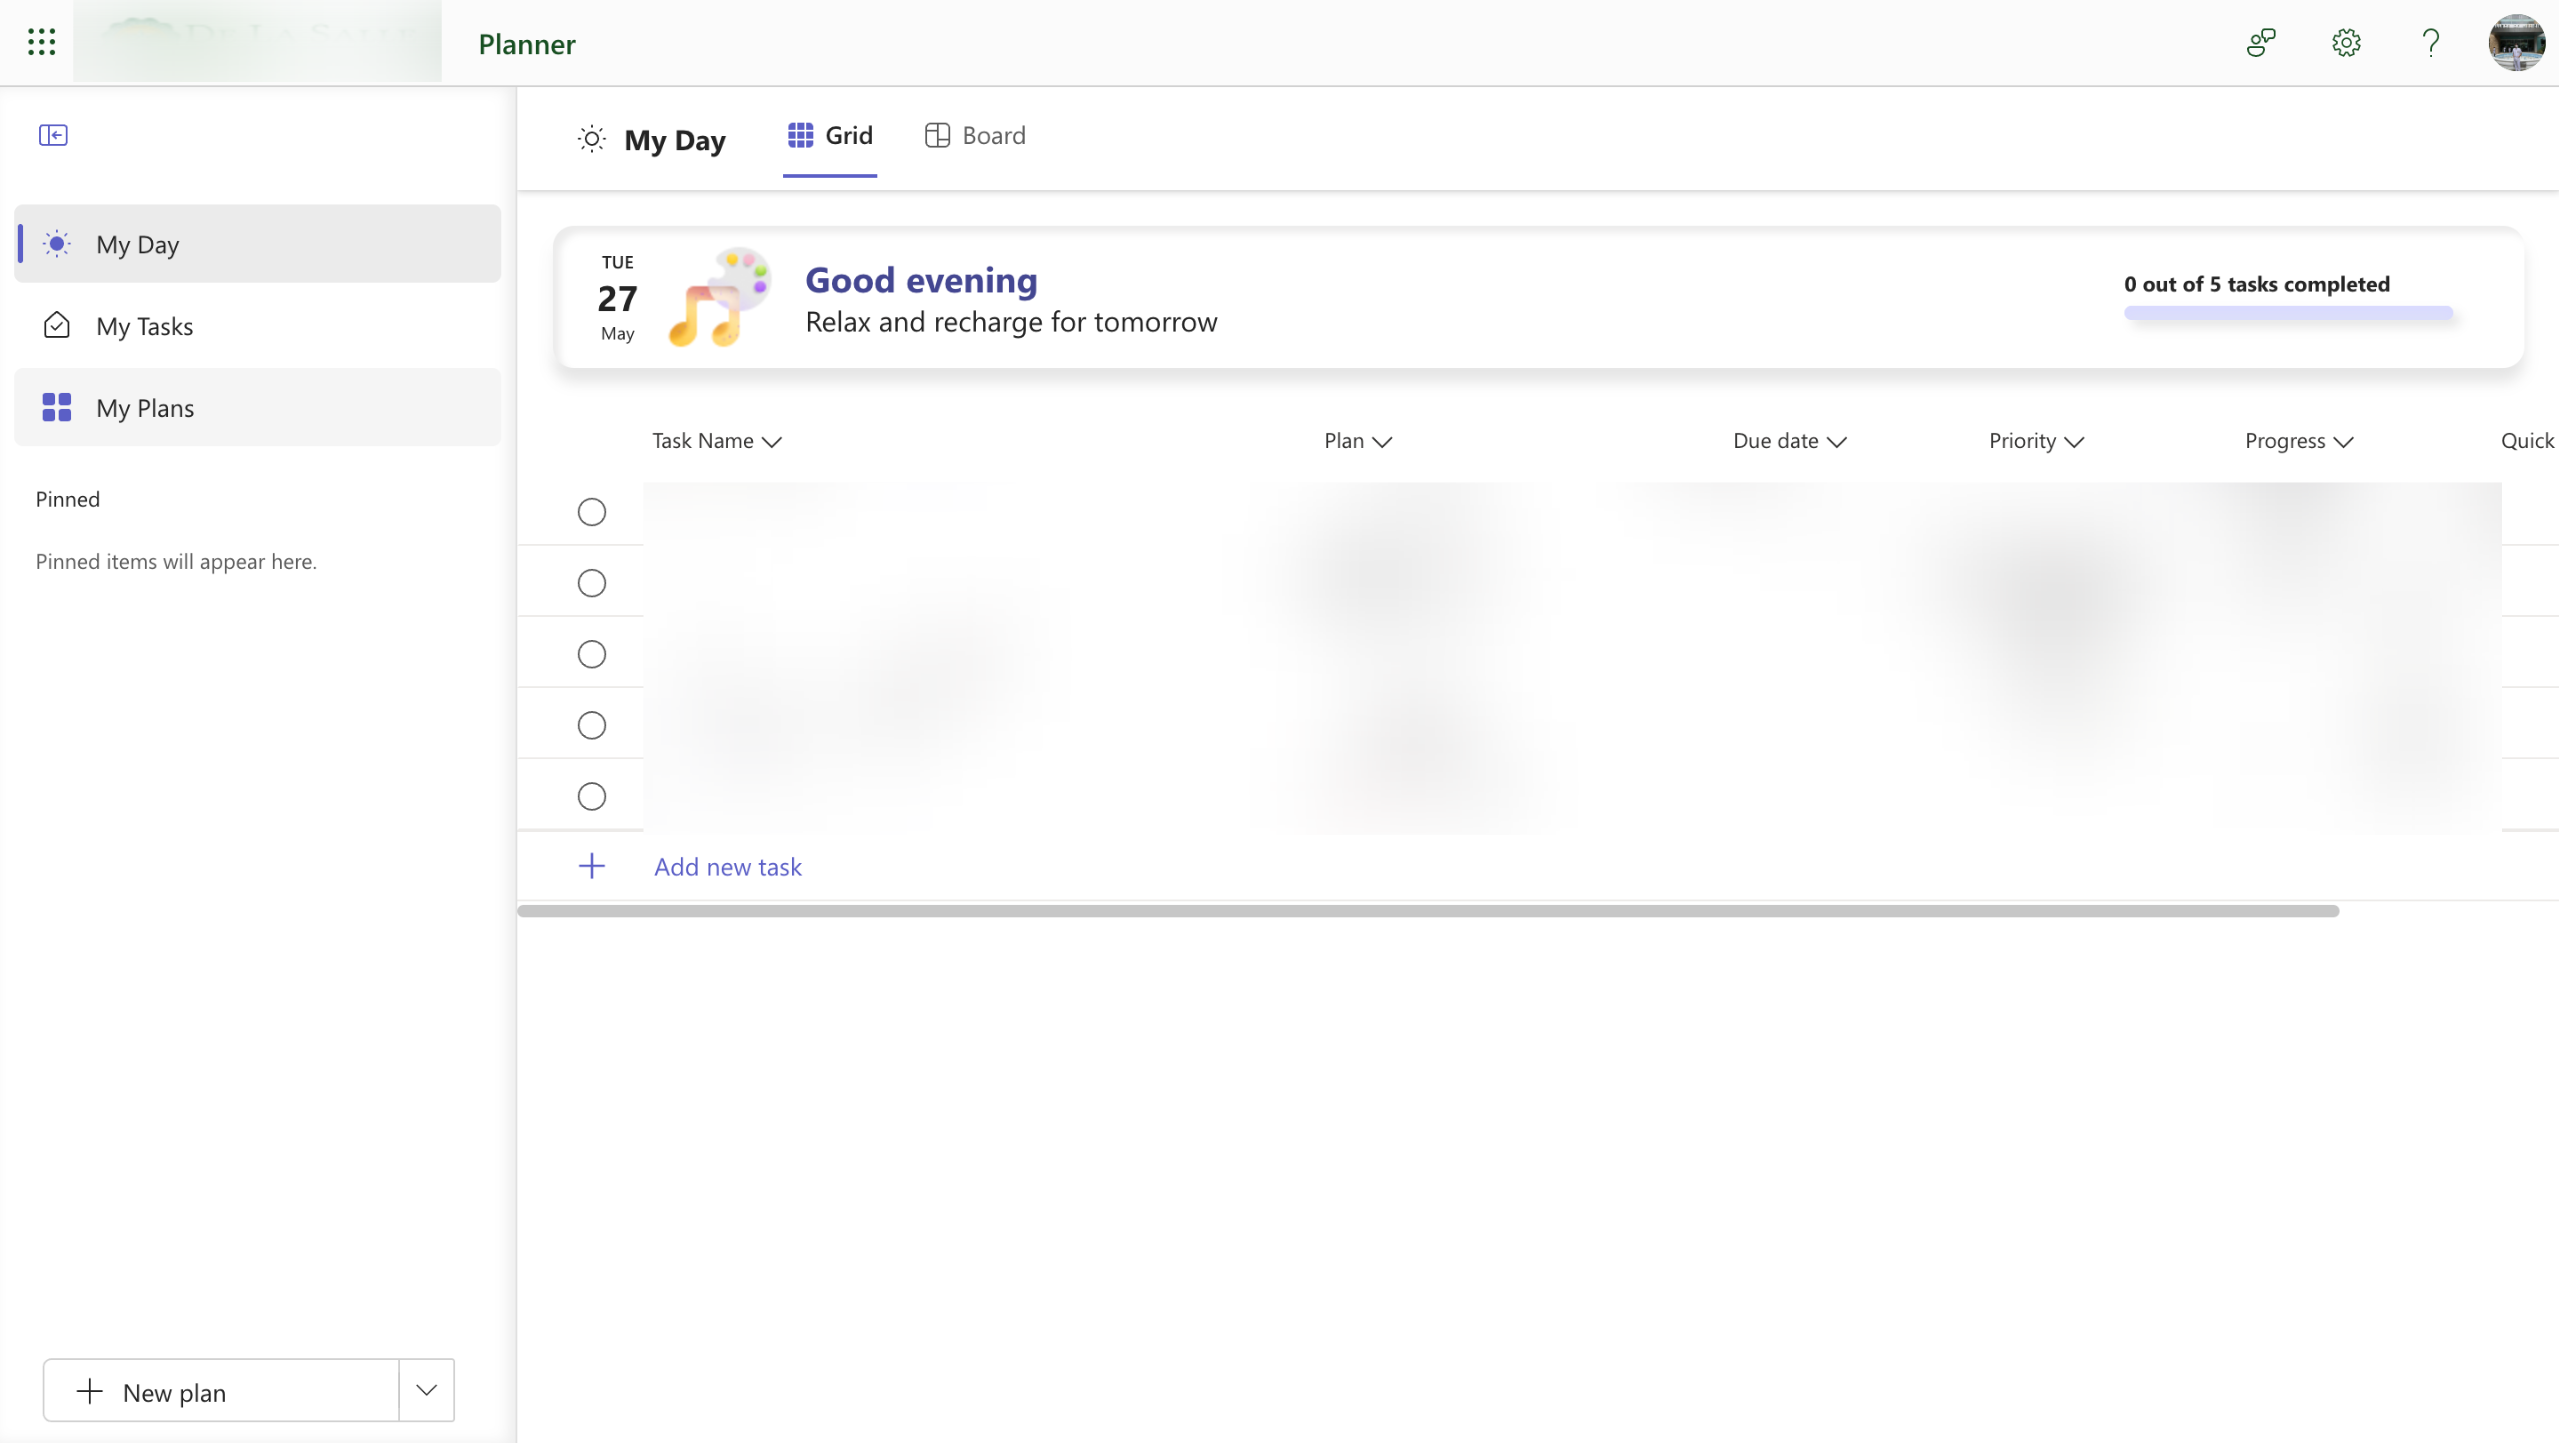2559x1443 pixels.
Task: Select My Tasks in the sidebar
Action: [258, 326]
